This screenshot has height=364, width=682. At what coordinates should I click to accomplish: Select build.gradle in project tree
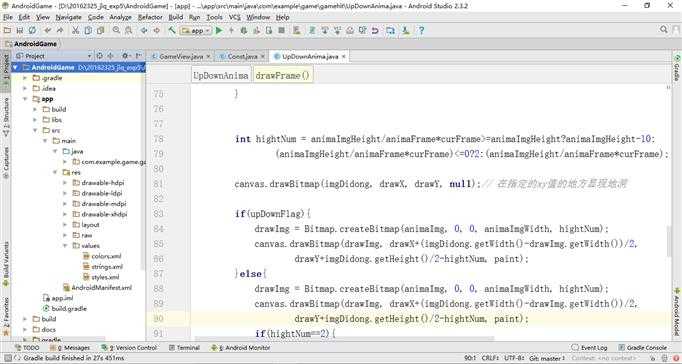click(x=65, y=308)
